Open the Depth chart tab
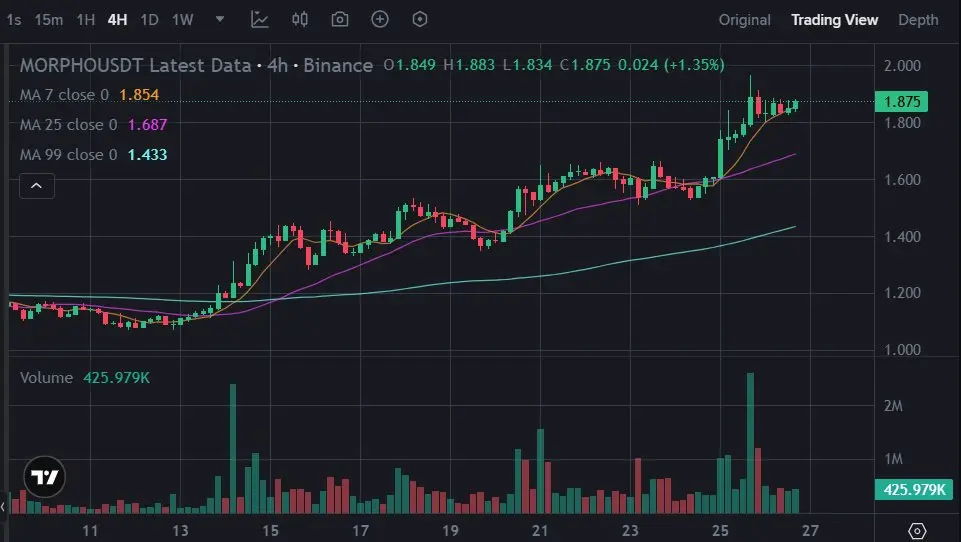Screen dimensions: 961x542 coord(918,20)
